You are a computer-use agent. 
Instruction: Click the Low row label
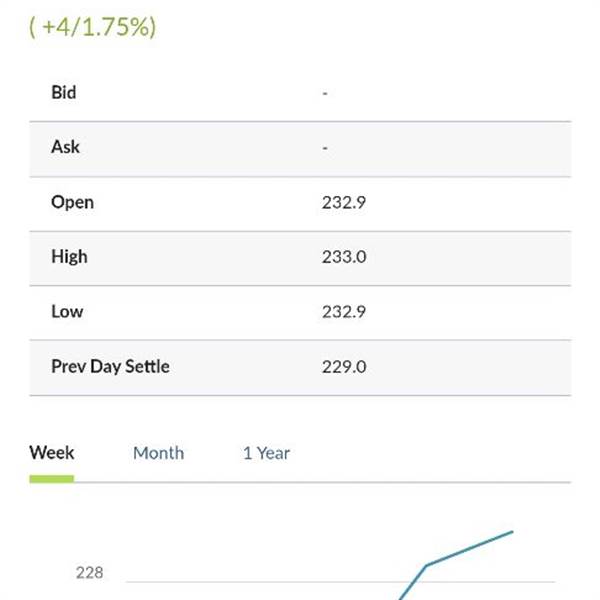pos(67,311)
